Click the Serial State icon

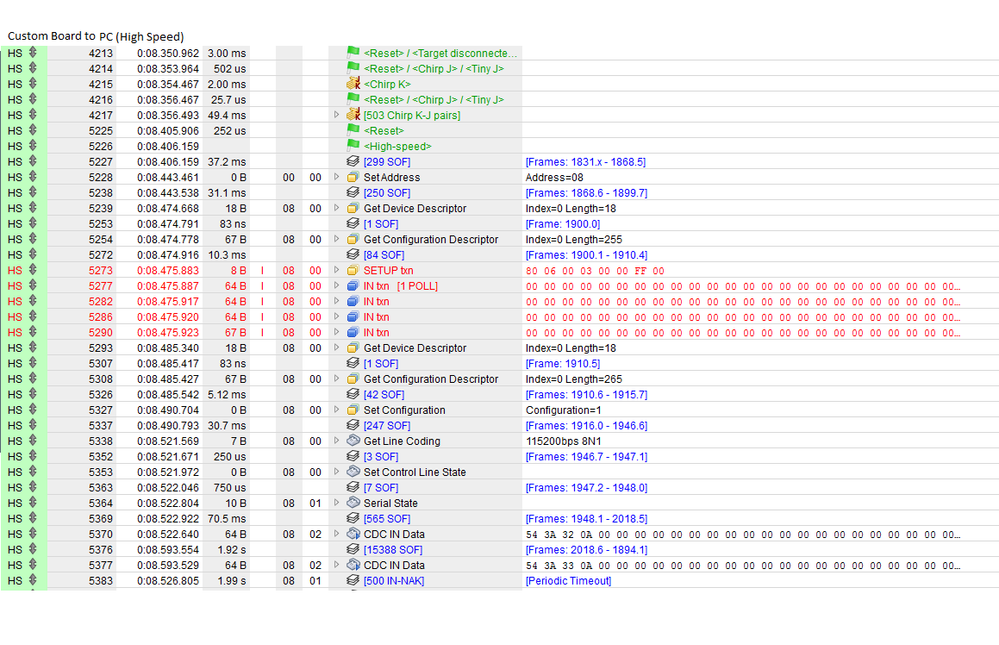click(x=353, y=502)
